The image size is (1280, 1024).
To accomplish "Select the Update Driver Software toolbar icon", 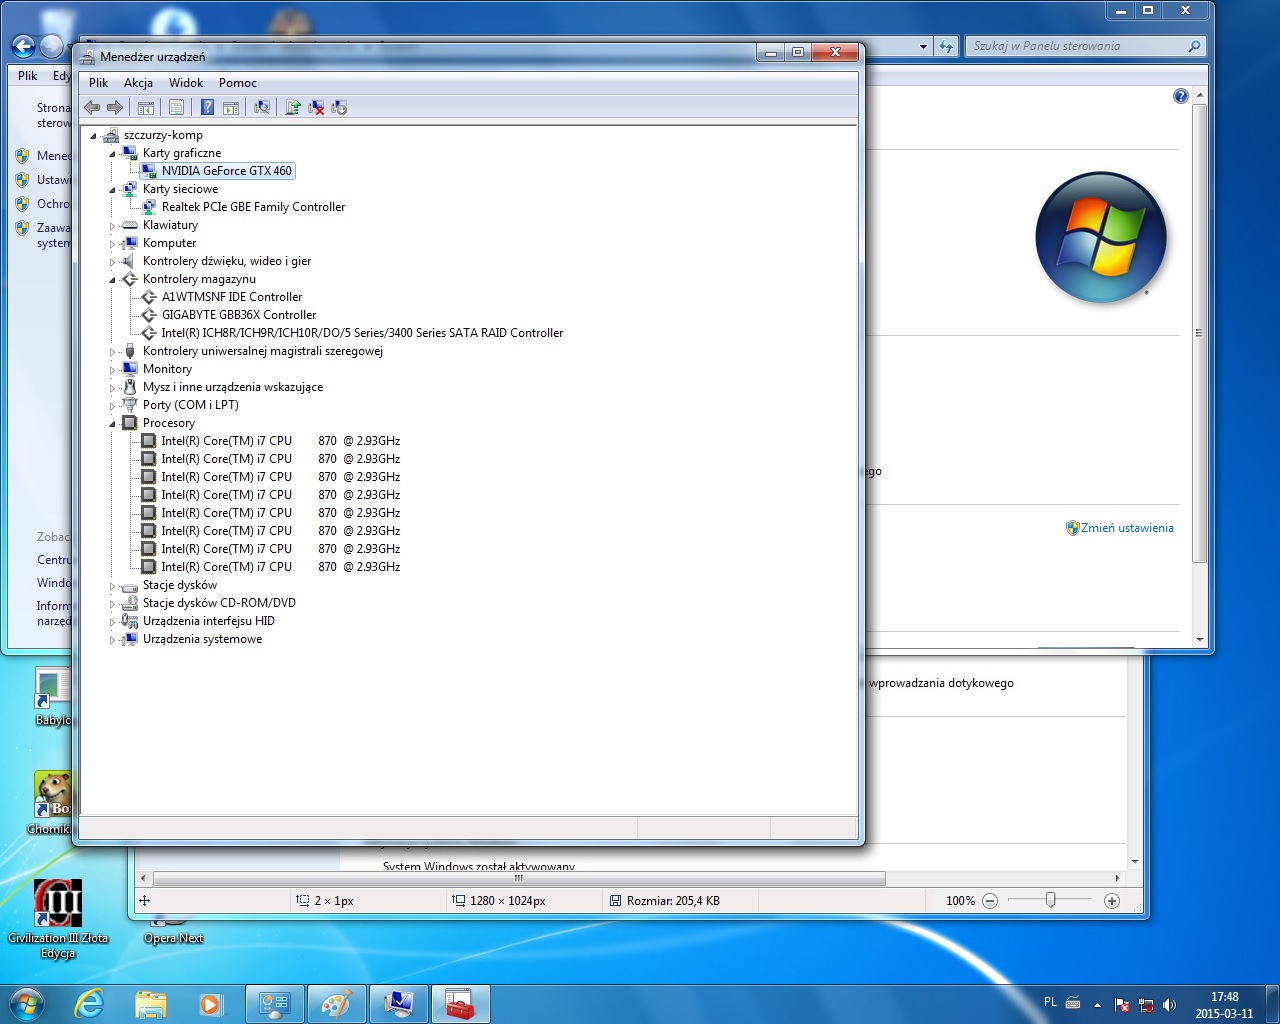I will pyautogui.click(x=292, y=107).
